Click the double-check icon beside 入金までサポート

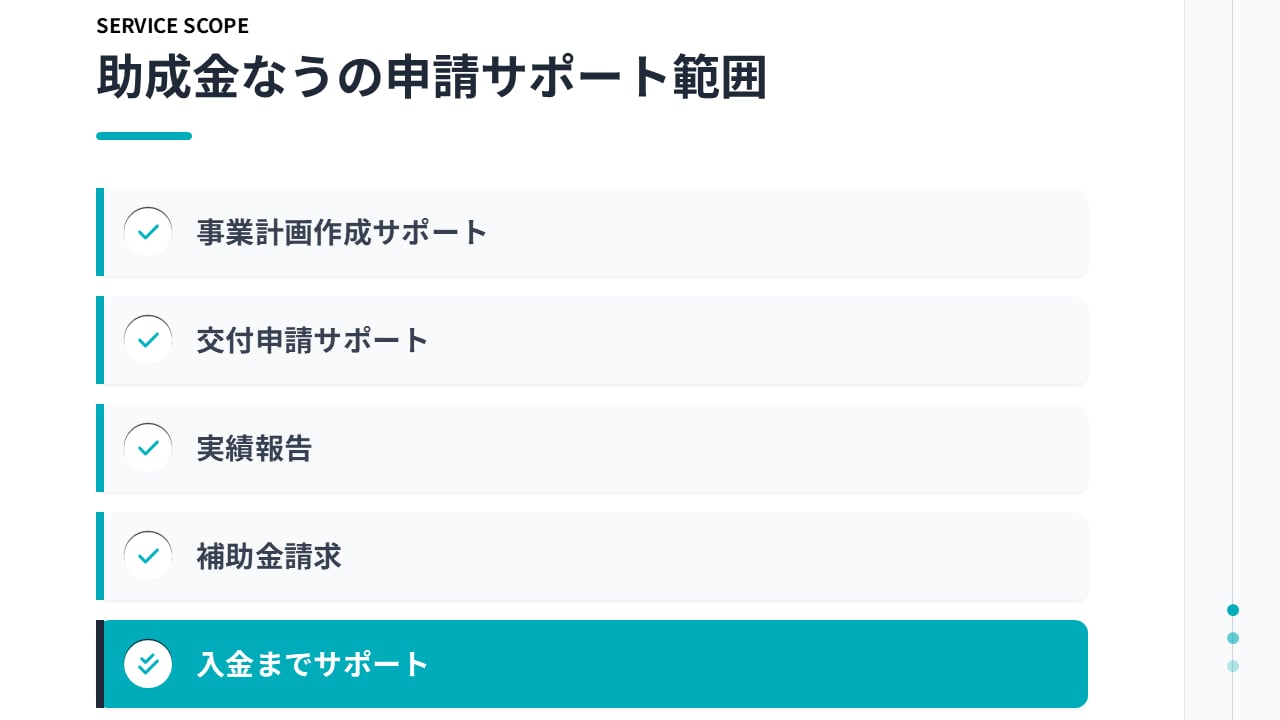click(148, 664)
